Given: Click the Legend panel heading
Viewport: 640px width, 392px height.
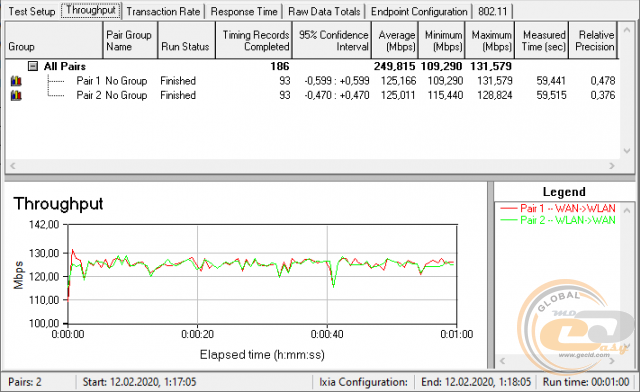Looking at the screenshot, I should point(564,192).
